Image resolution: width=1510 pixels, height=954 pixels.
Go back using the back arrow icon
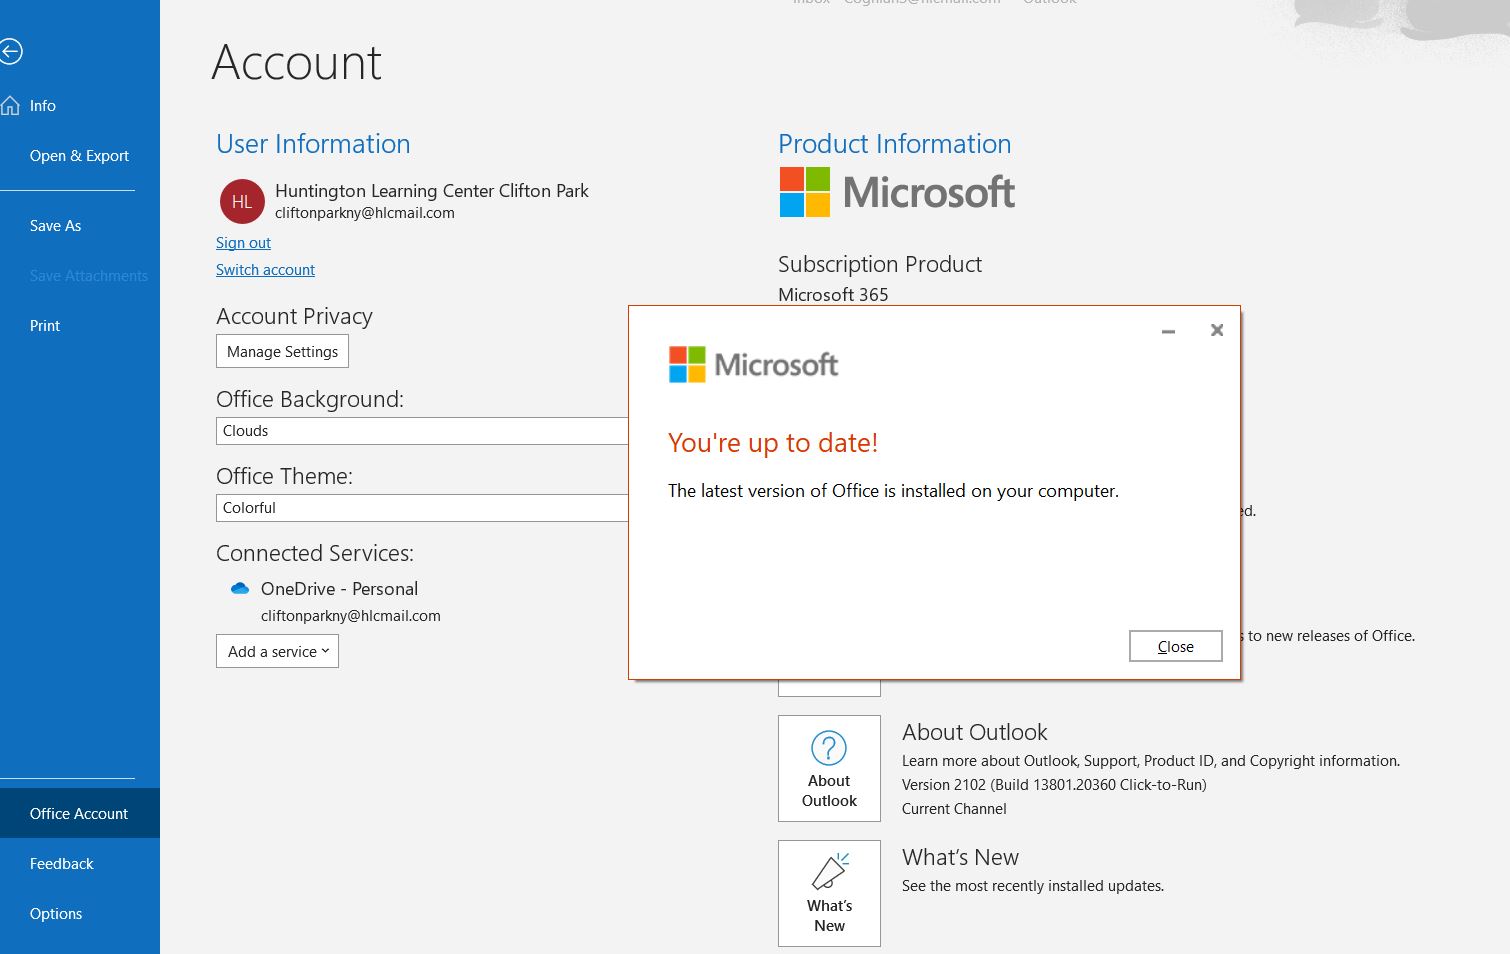[10, 51]
